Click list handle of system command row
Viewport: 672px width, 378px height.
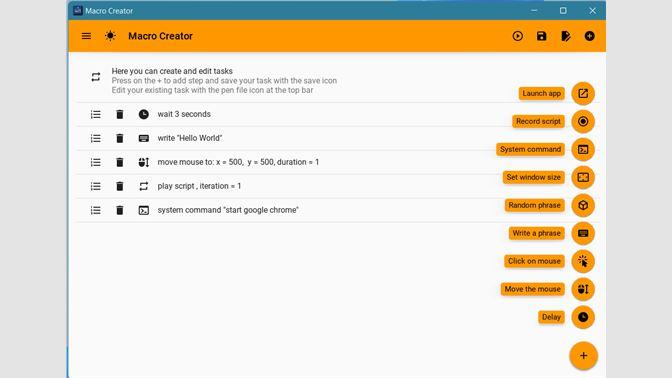[x=96, y=210]
